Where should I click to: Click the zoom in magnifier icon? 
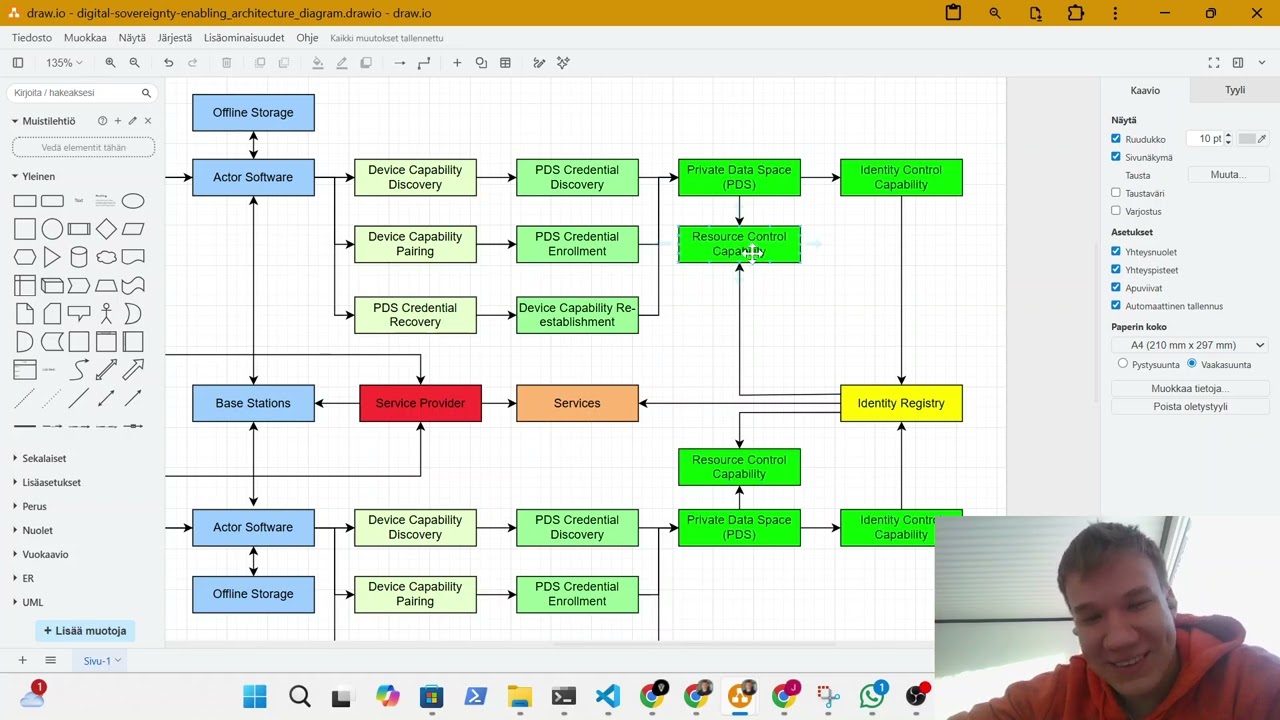[x=110, y=63]
